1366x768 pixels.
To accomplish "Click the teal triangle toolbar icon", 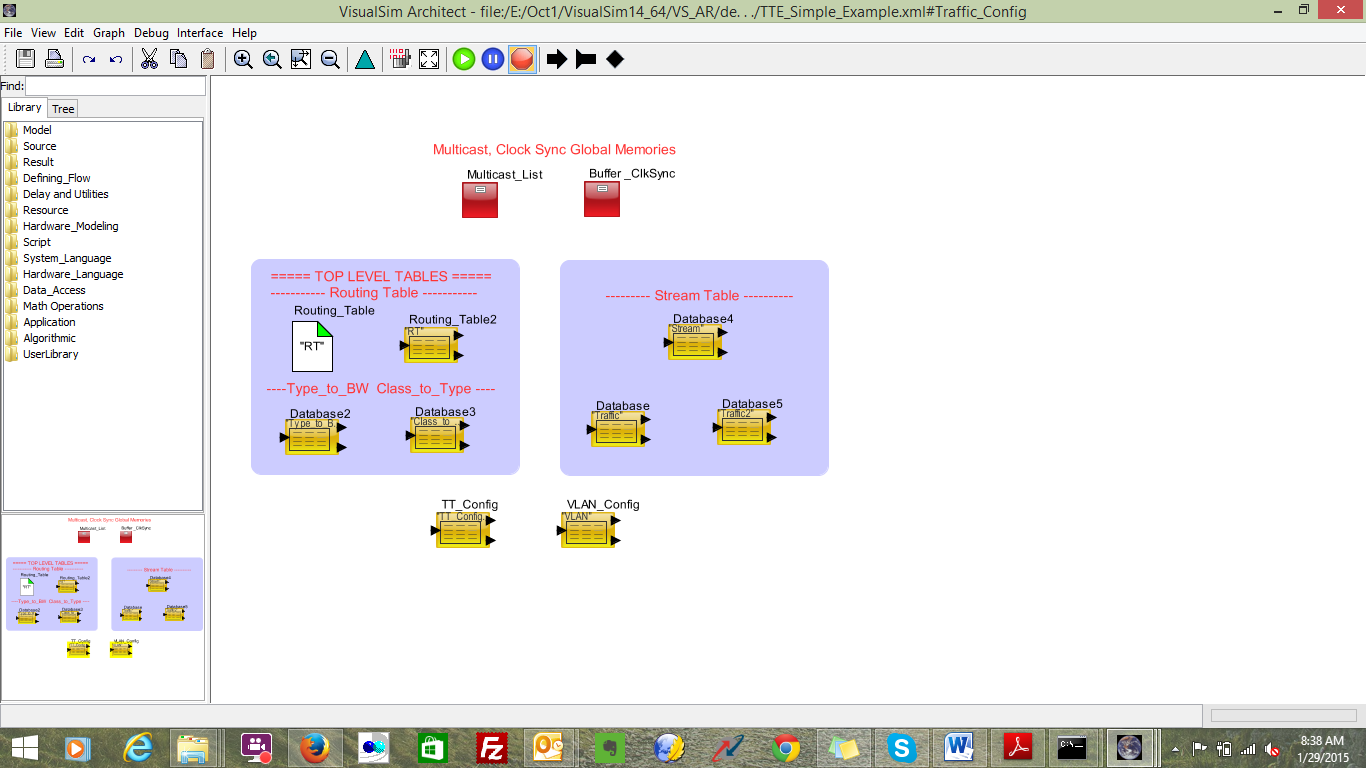I will [x=365, y=59].
